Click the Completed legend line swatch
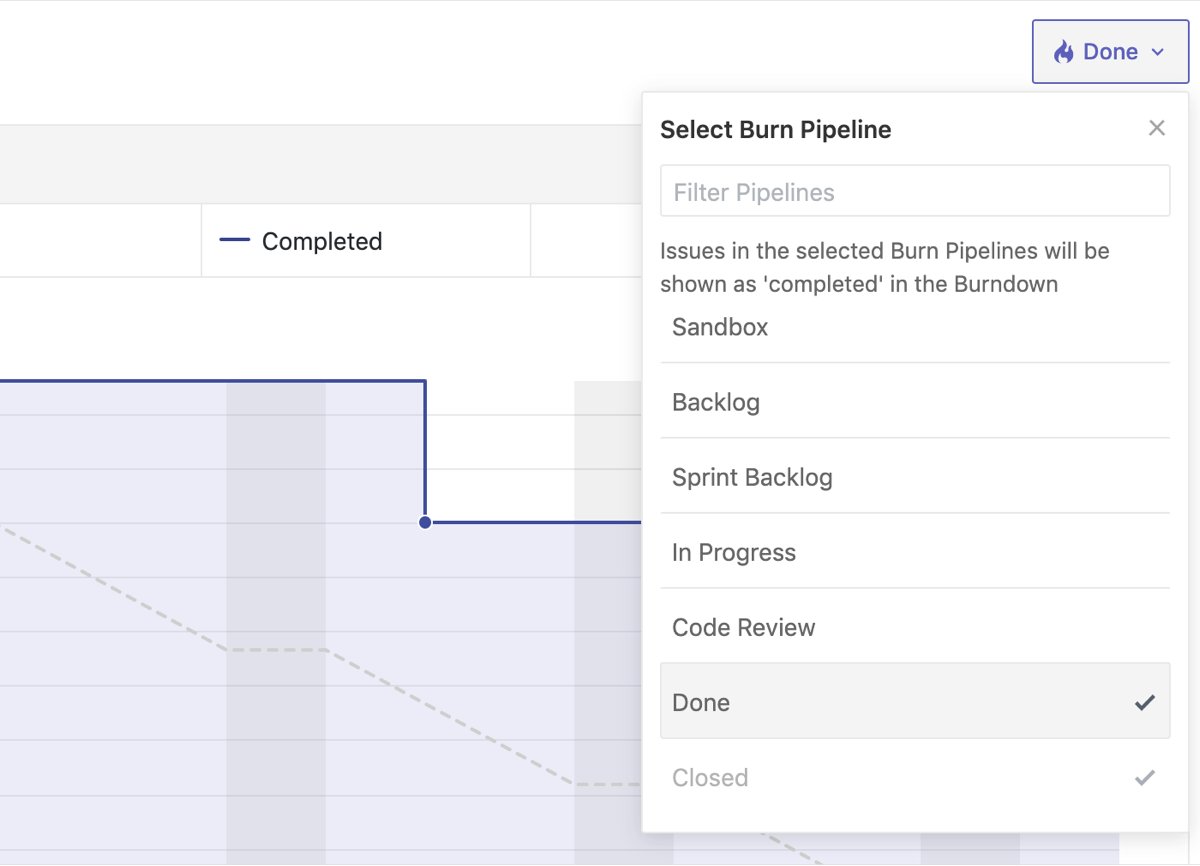The width and height of the screenshot is (1200, 866). coord(234,241)
